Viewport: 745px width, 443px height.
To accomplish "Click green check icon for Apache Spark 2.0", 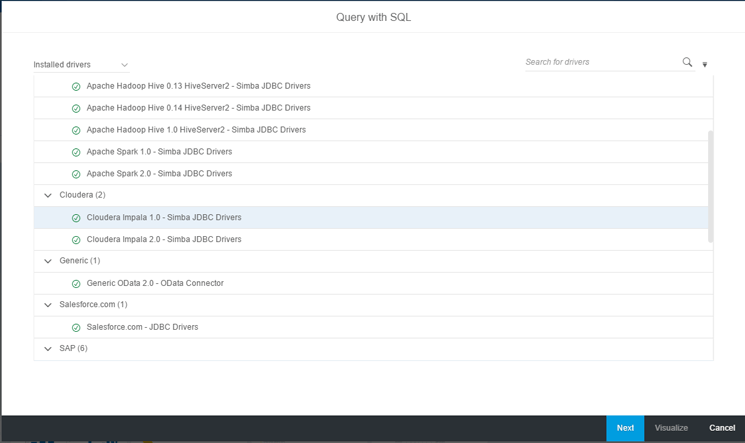I will click(76, 174).
